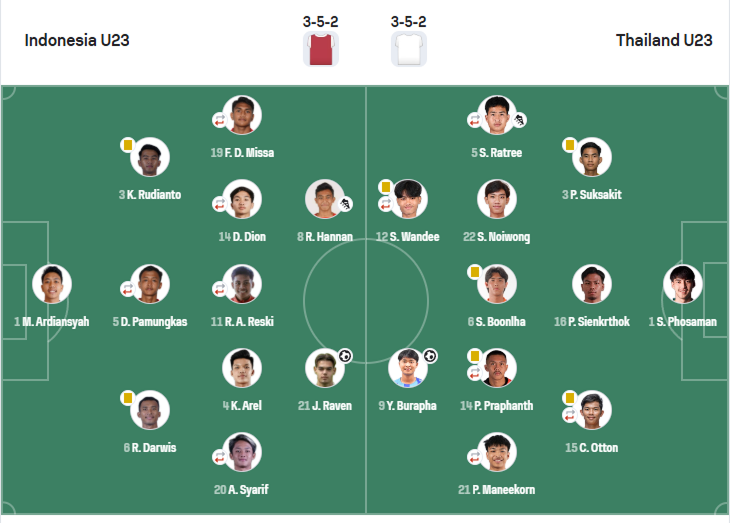Click the red Indonesia U23 jersey icon

pos(321,49)
